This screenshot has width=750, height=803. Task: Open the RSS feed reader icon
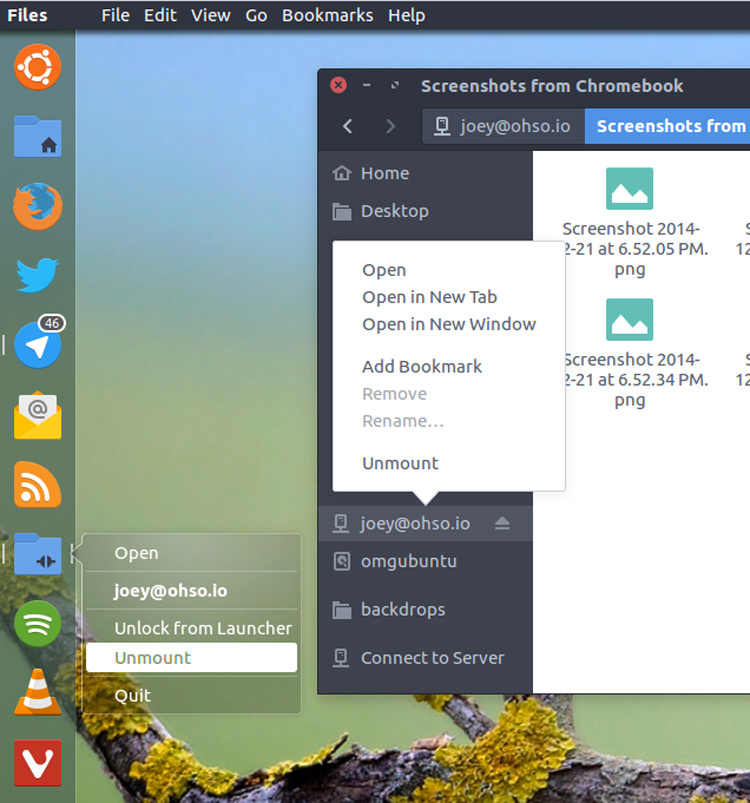[38, 485]
